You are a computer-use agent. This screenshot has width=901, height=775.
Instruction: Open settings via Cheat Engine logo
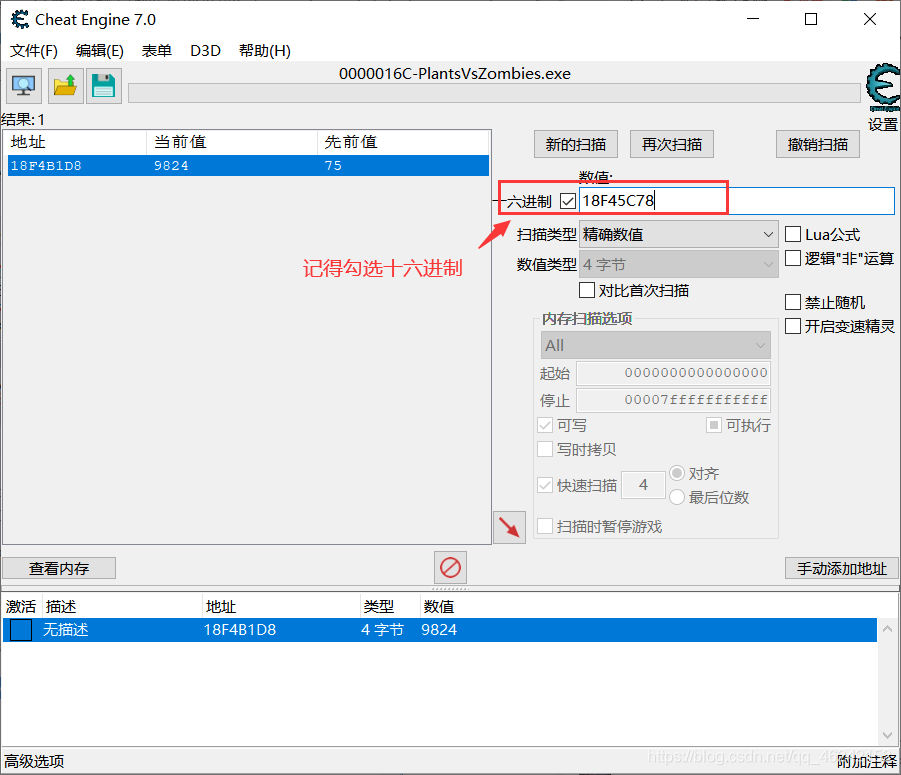coord(883,87)
